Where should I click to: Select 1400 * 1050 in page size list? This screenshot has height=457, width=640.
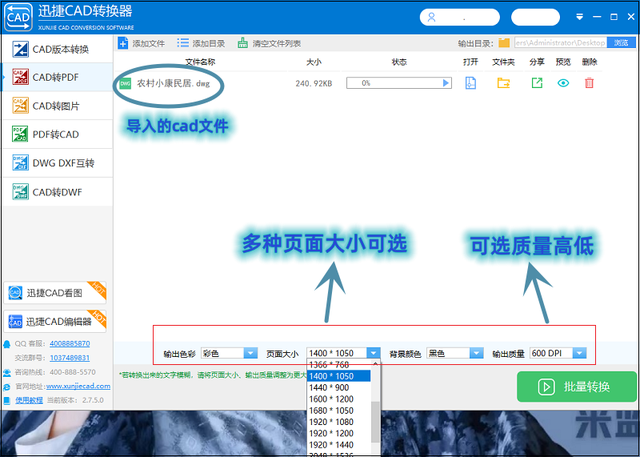pos(339,376)
